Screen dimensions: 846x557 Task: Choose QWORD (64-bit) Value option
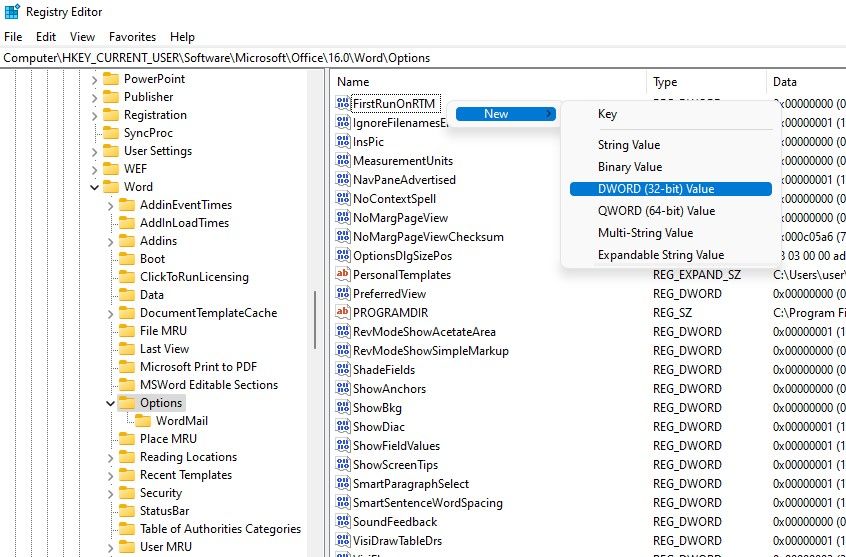click(x=671, y=210)
